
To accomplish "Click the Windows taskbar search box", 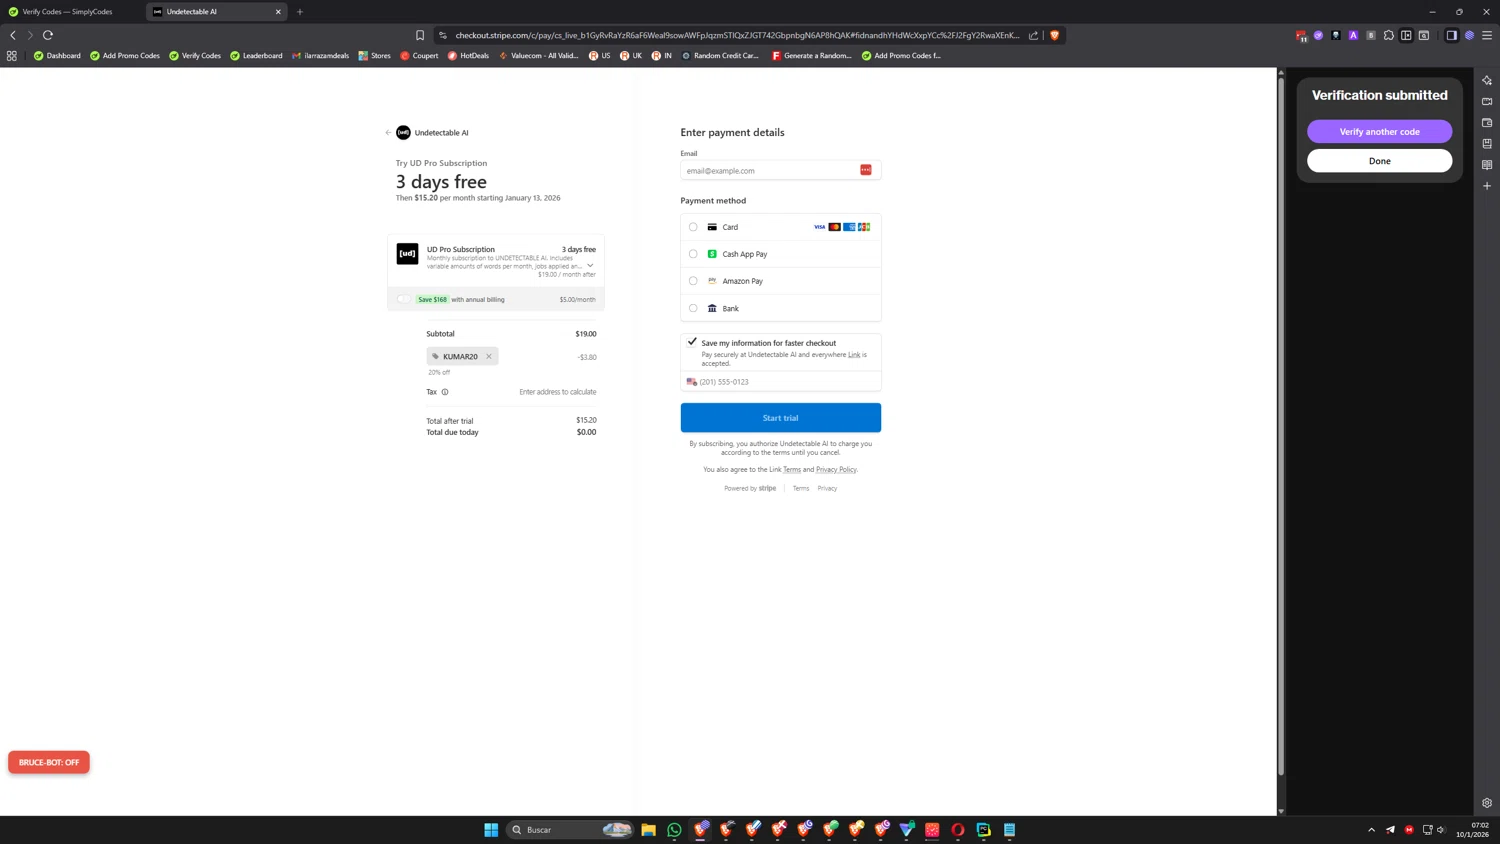I will pos(570,830).
